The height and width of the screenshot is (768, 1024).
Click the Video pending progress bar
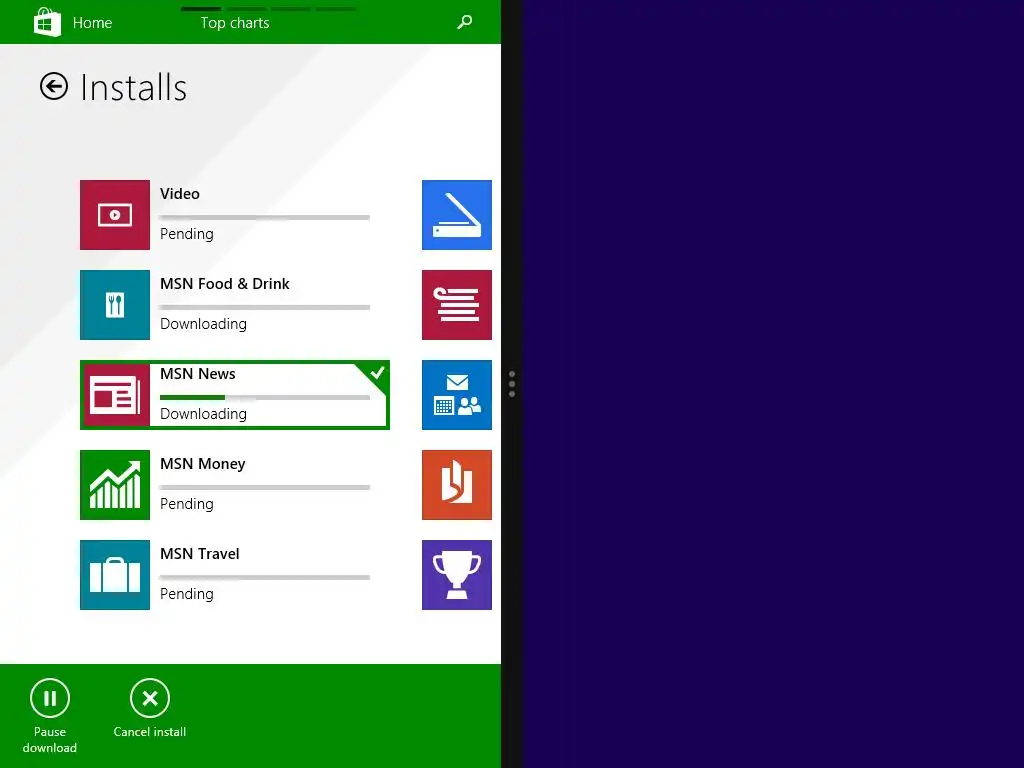(264, 217)
